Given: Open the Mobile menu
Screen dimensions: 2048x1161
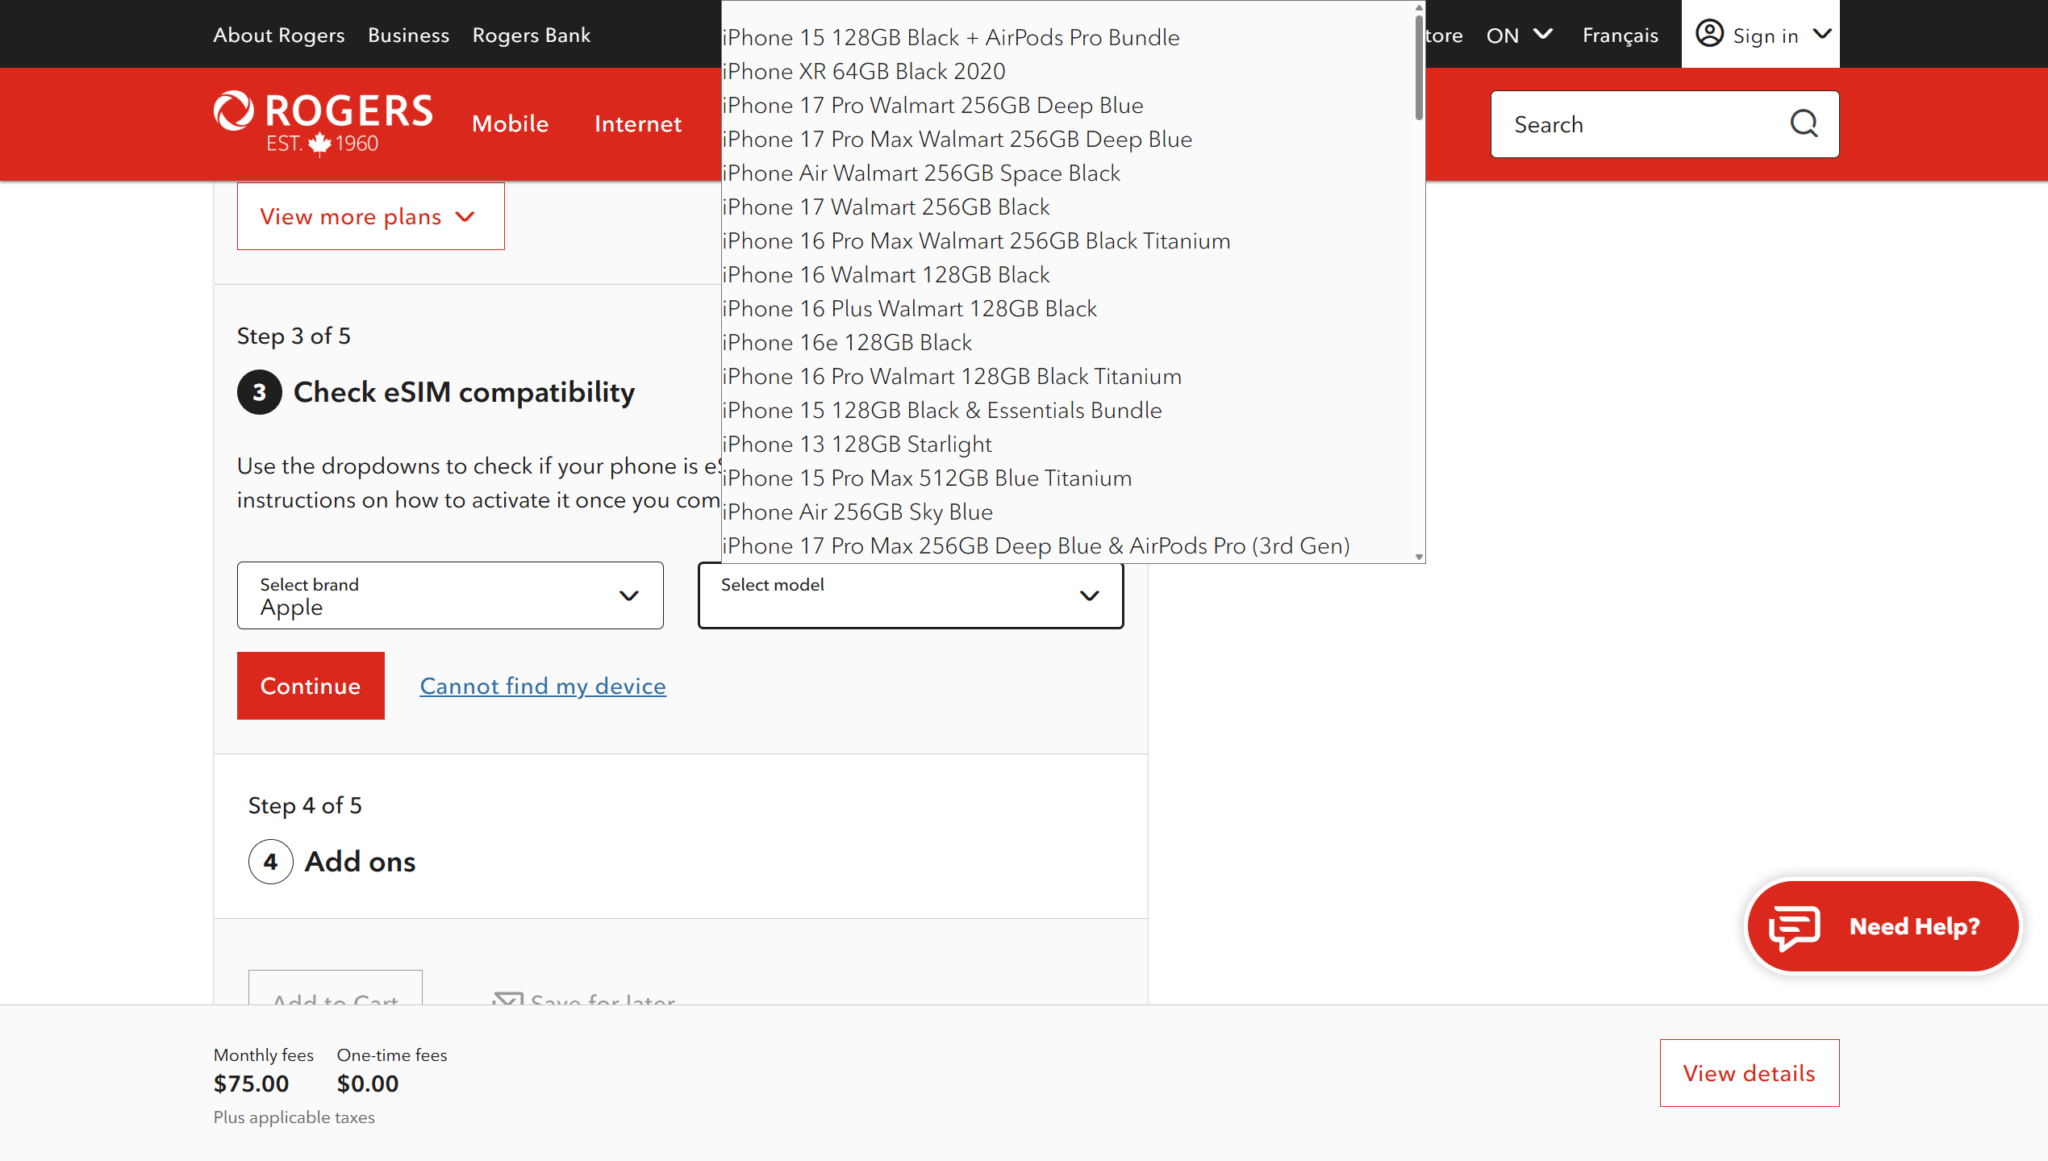Looking at the screenshot, I should pos(510,123).
